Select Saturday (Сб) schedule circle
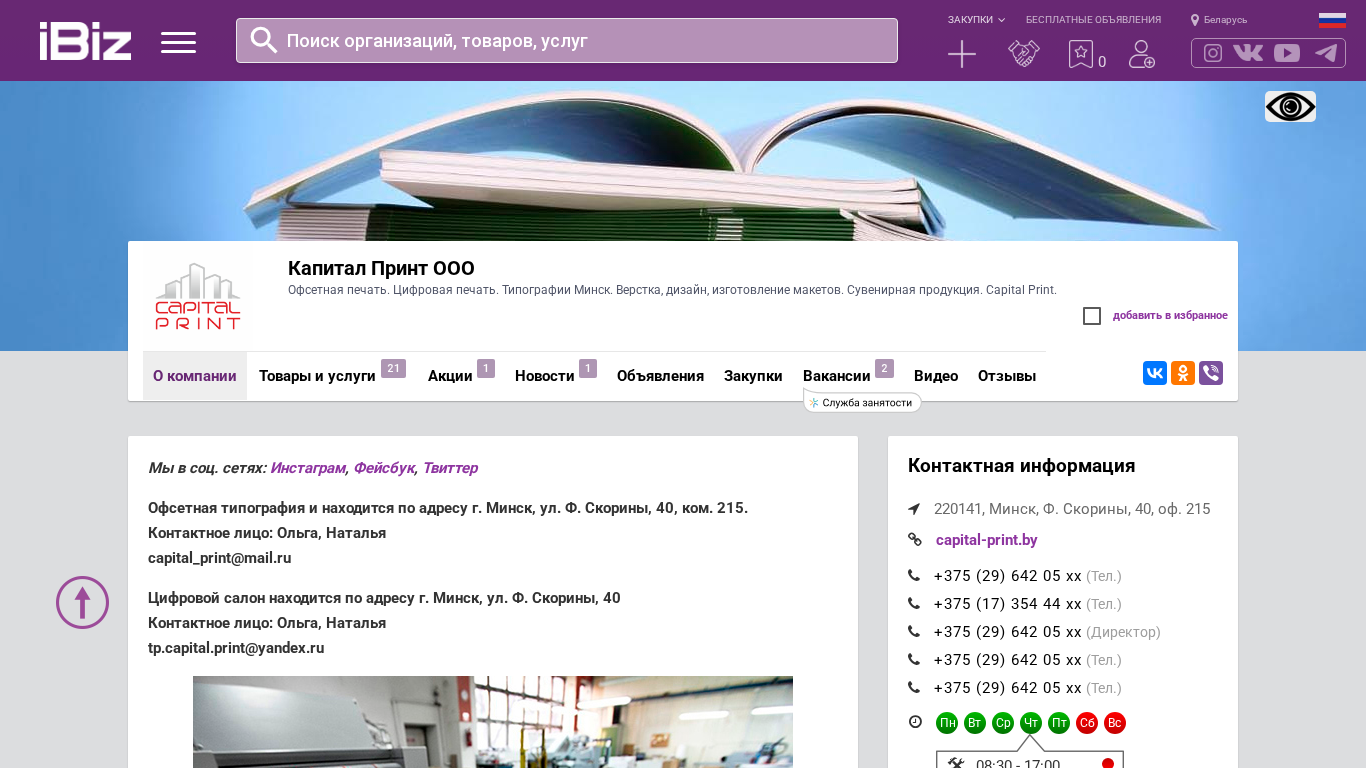 tap(1087, 723)
